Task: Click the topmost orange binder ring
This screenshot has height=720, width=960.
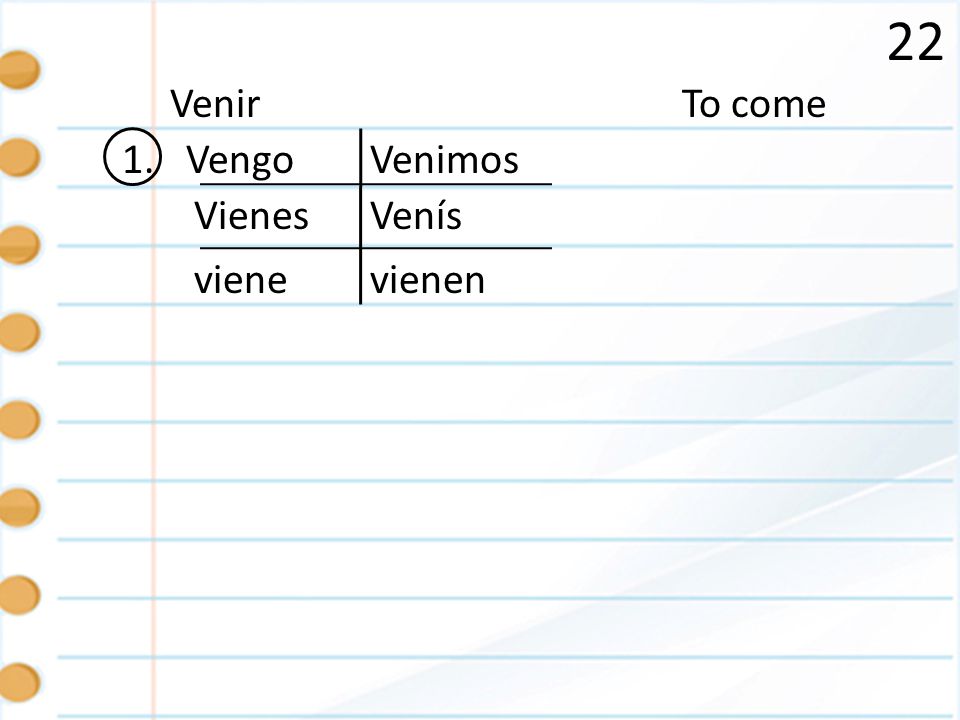Action: click(20, 69)
